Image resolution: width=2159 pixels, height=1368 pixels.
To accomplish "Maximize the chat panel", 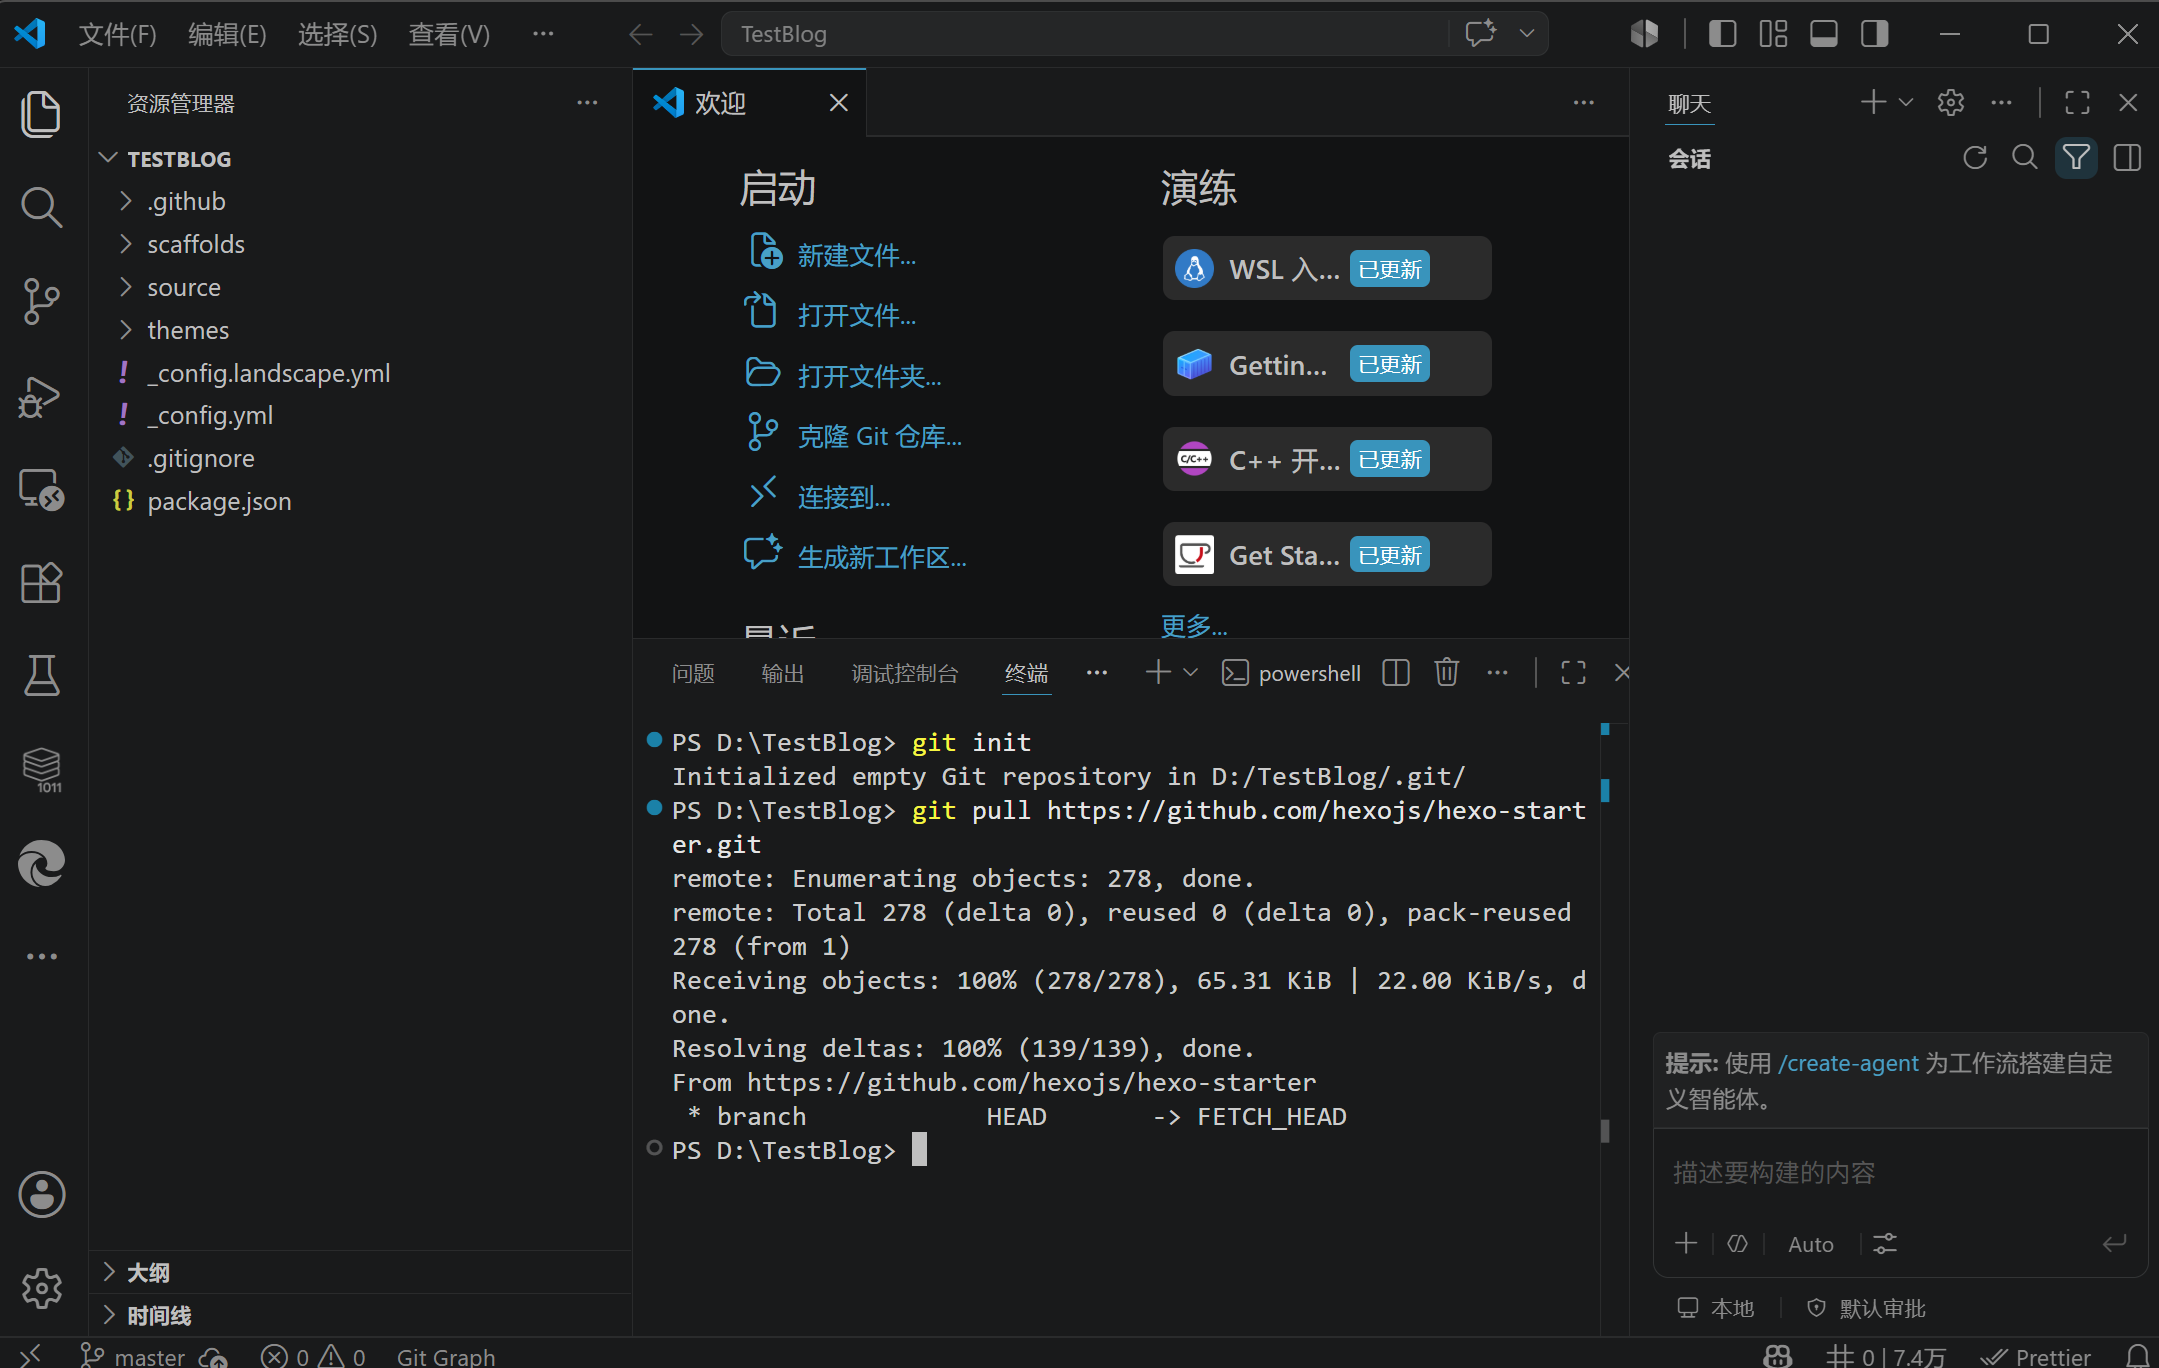I will point(2077,102).
